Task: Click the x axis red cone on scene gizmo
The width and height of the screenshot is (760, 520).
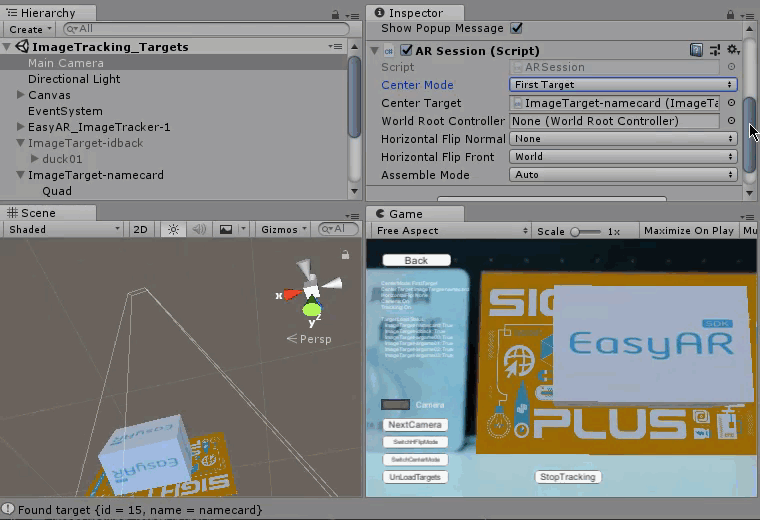Action: point(291,294)
